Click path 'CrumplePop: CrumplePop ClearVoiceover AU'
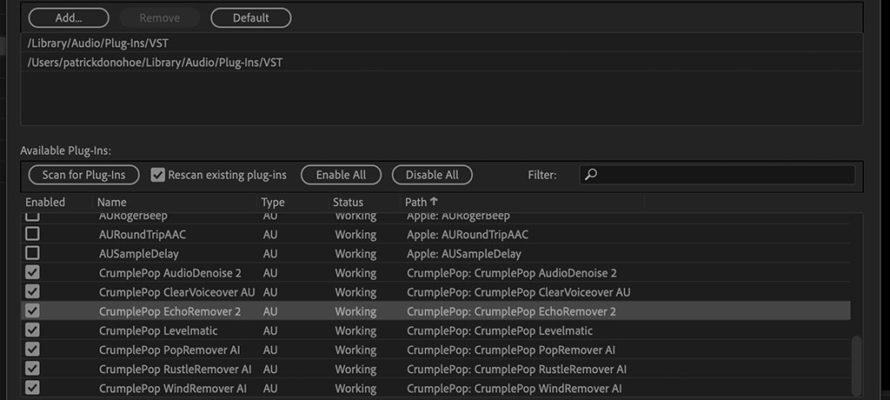 click(x=518, y=292)
